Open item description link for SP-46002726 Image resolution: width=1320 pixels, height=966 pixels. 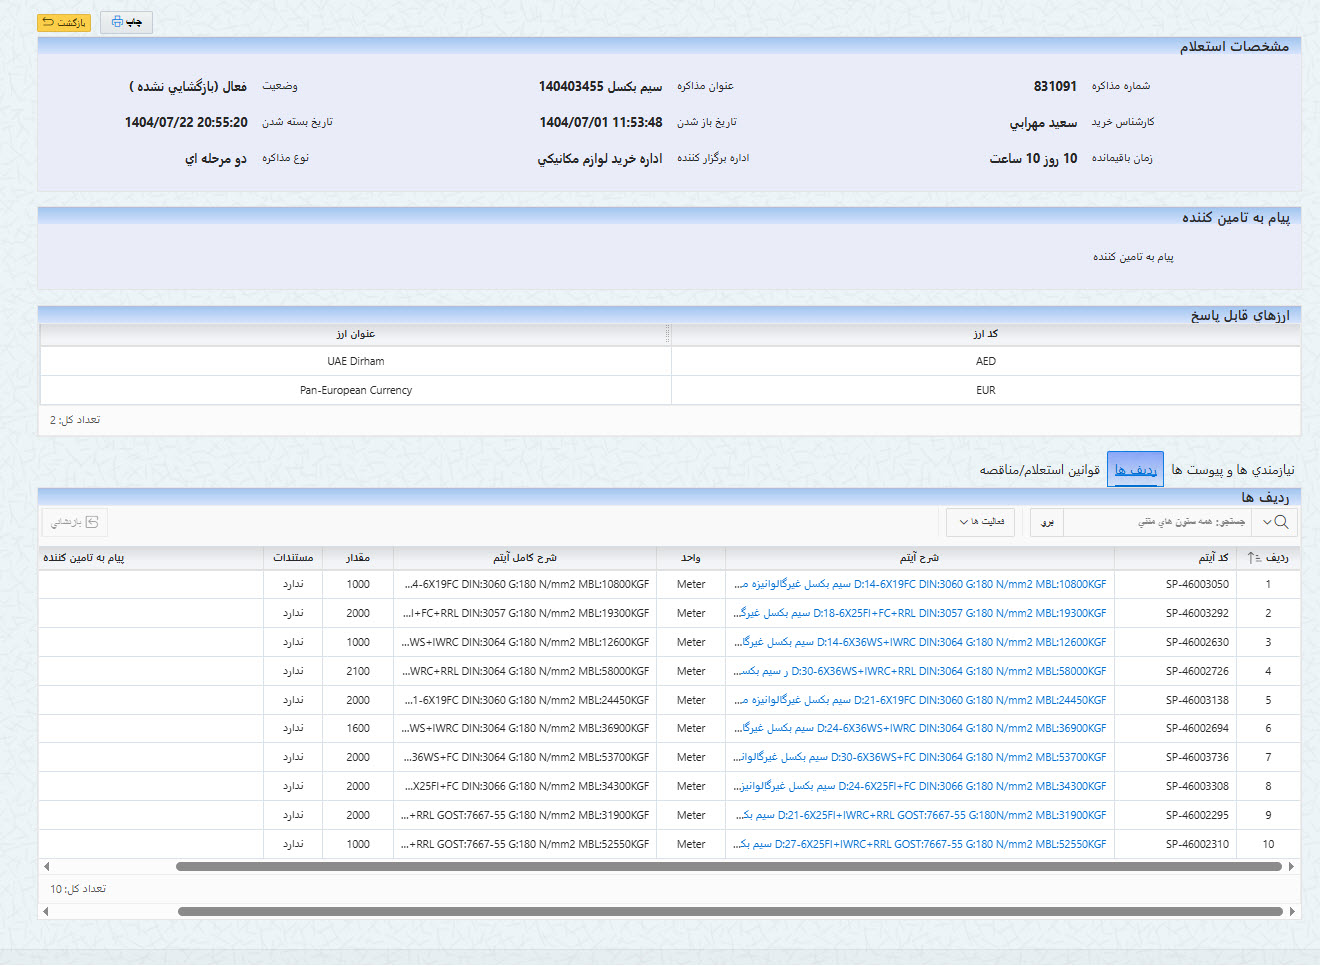pyautogui.click(x=920, y=672)
